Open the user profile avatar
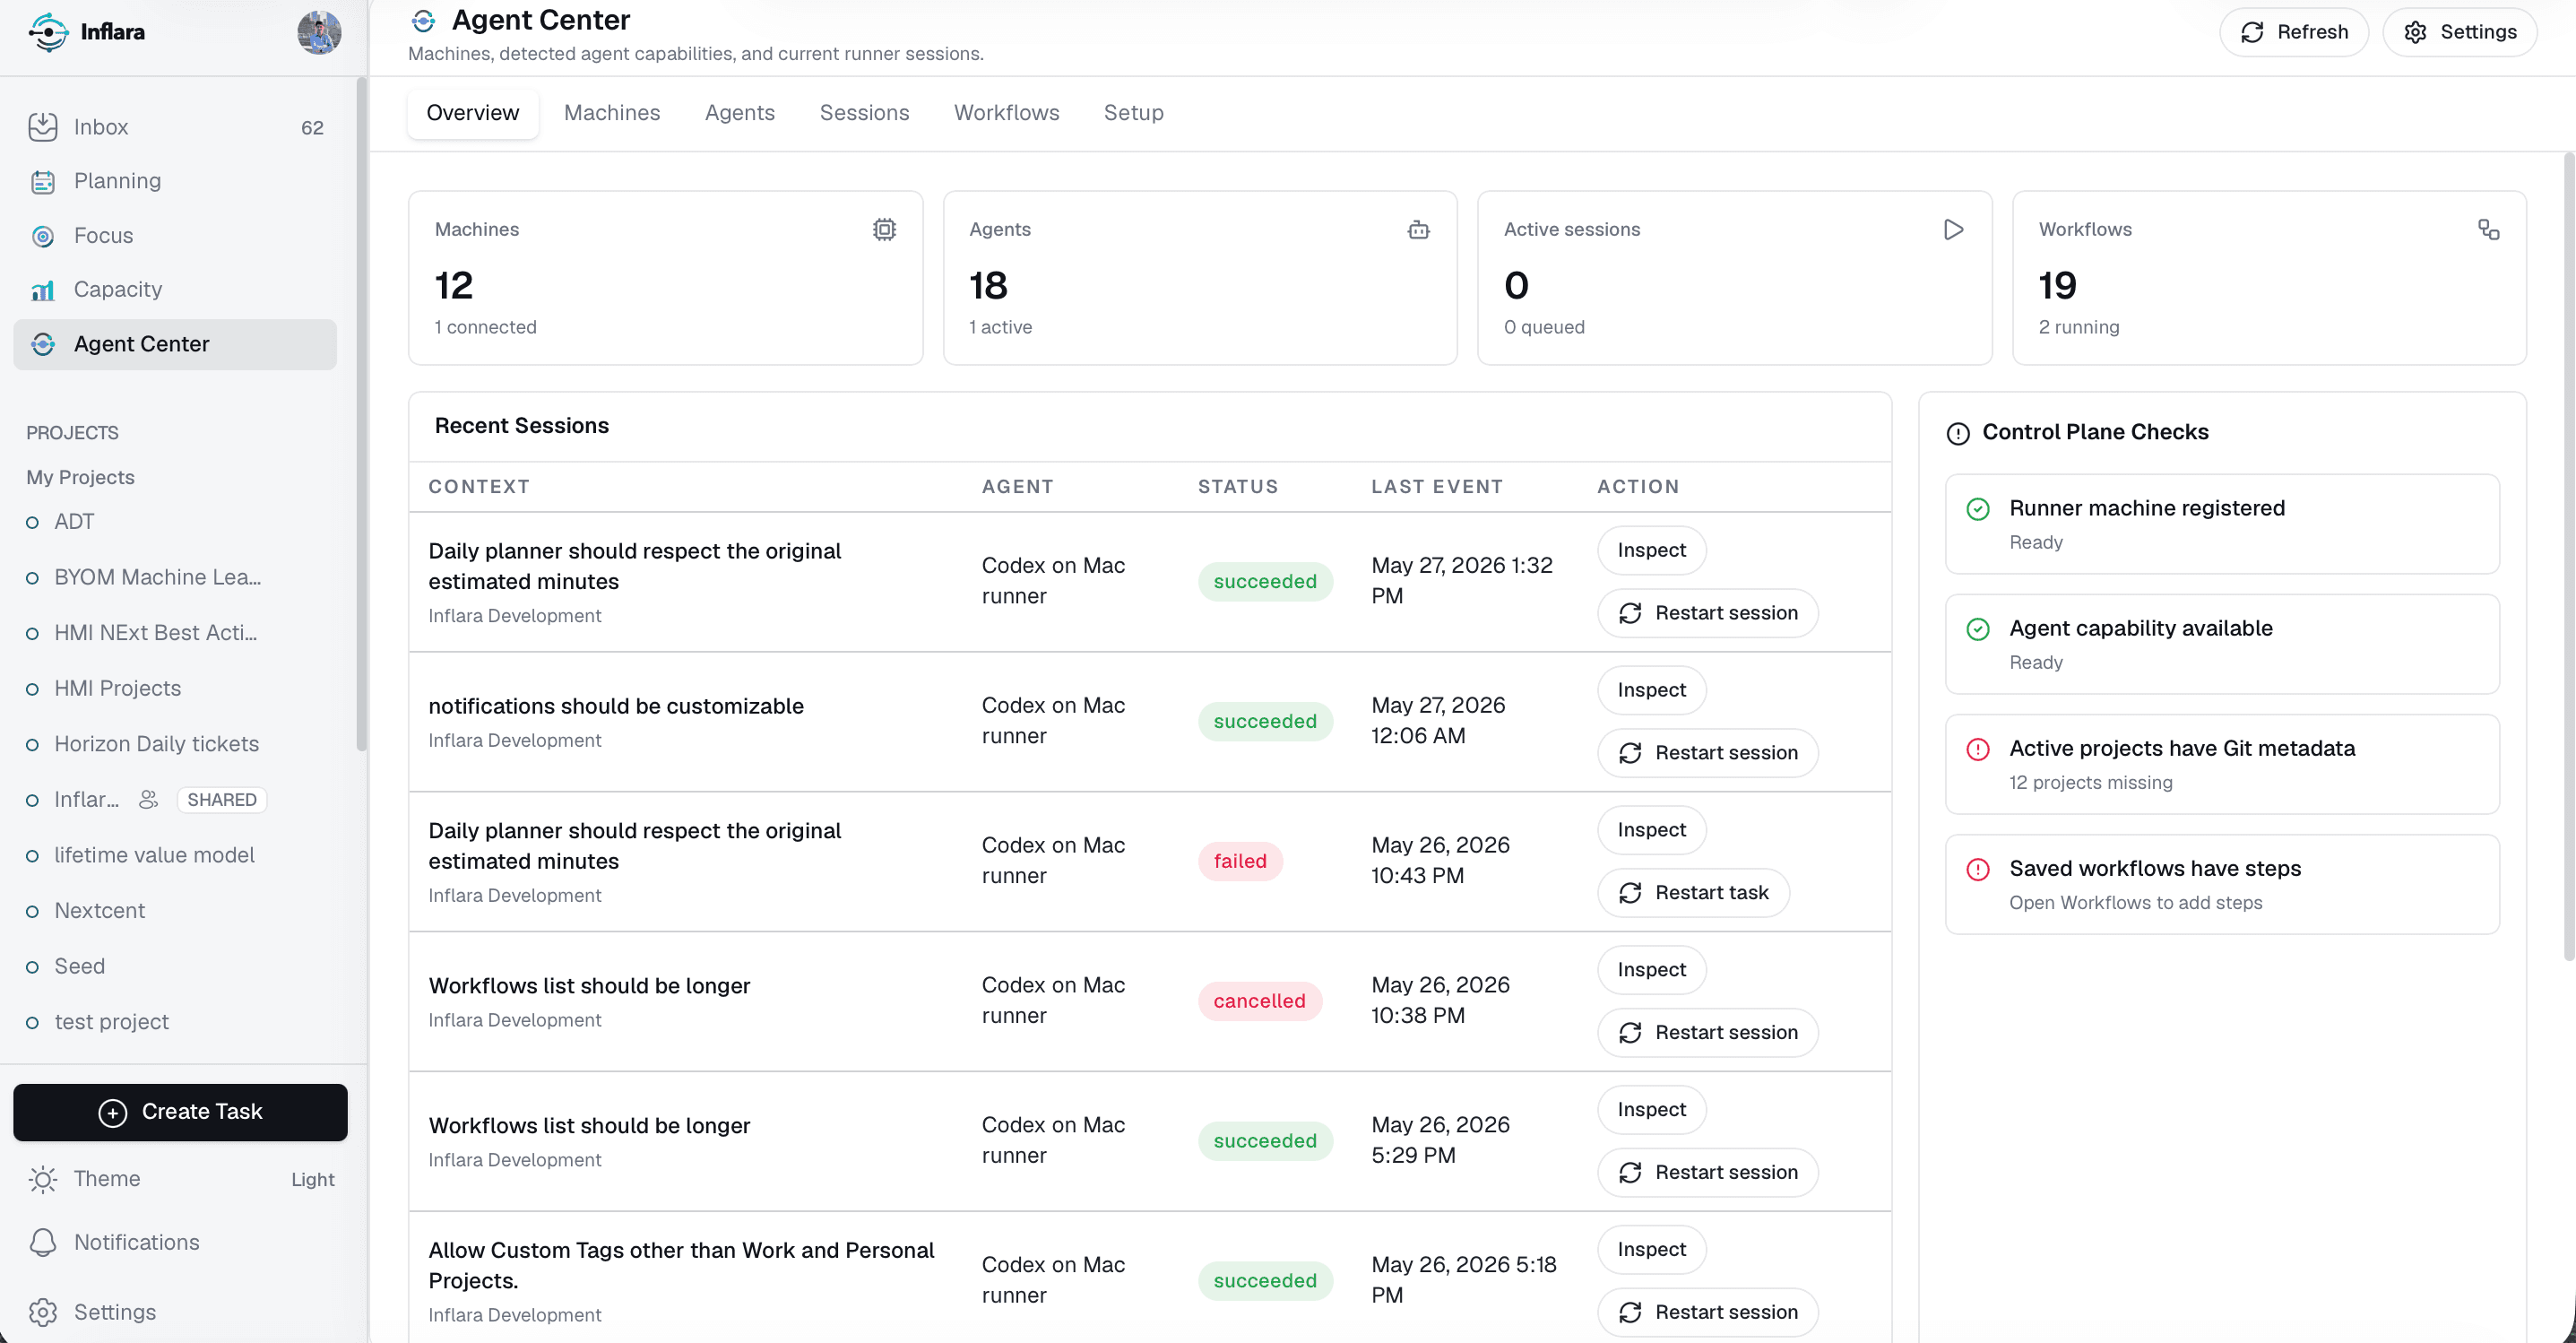2576x1343 pixels. coord(319,32)
